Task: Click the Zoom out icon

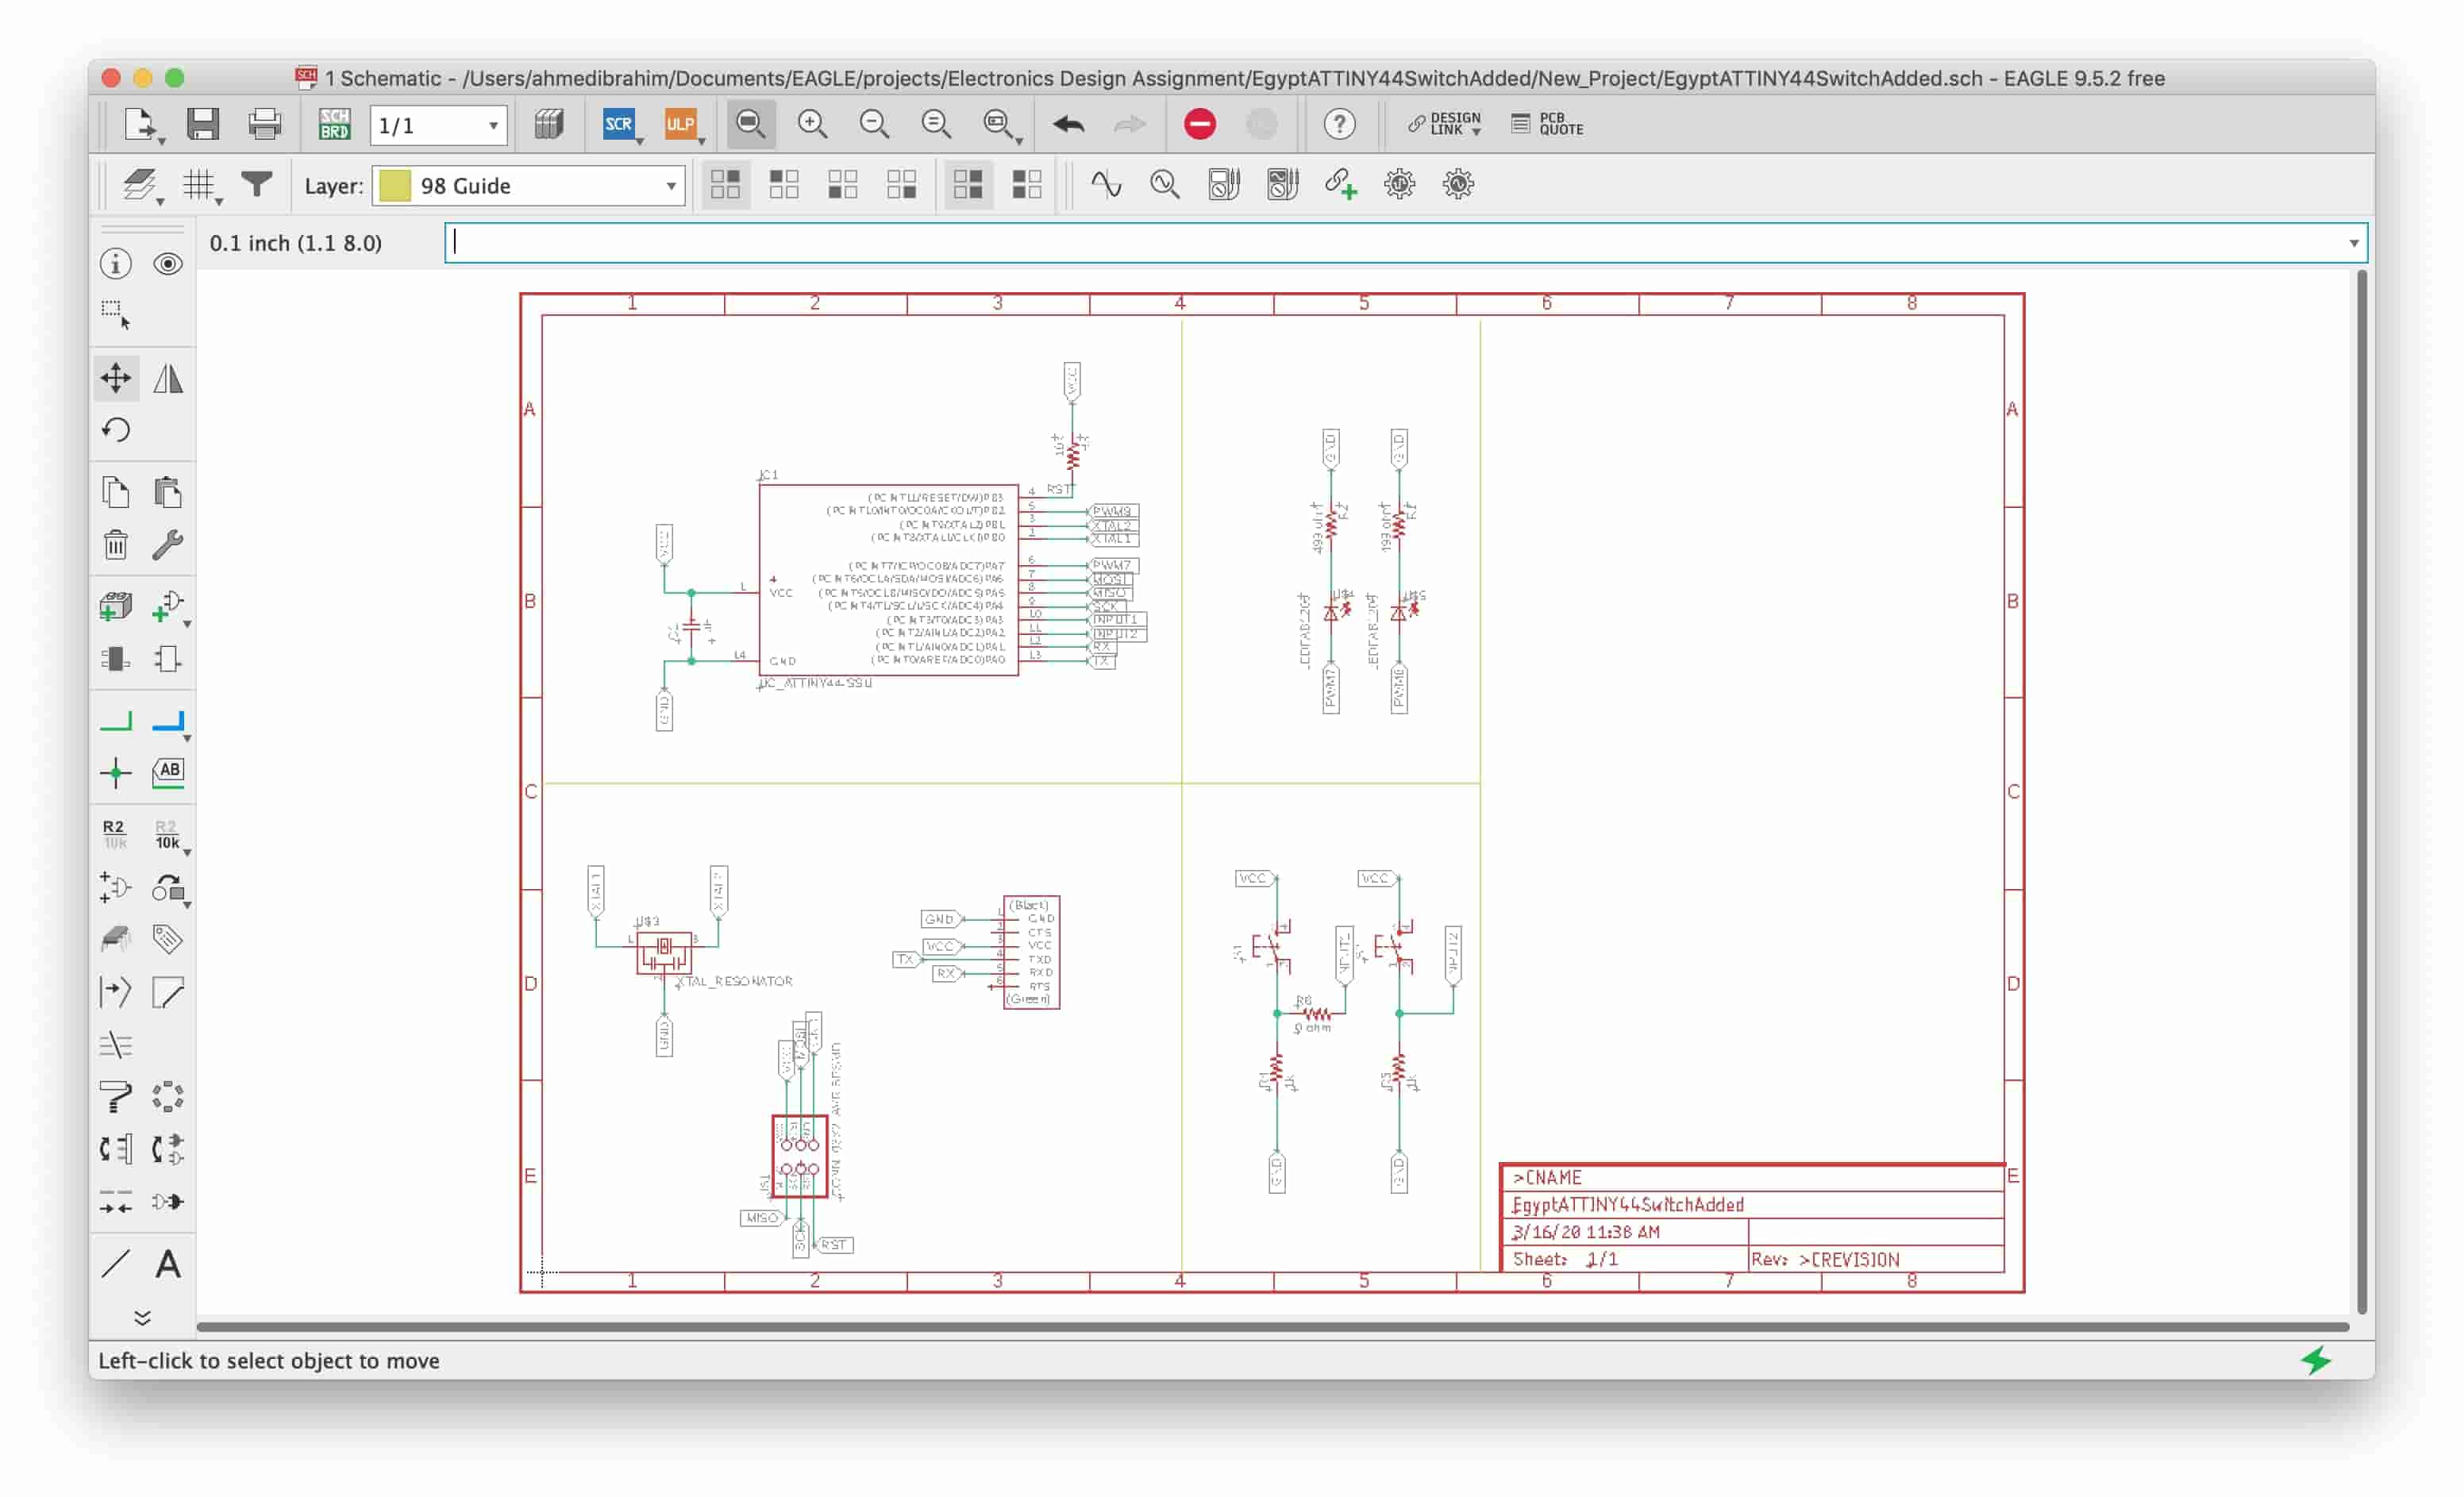Action: 874,124
